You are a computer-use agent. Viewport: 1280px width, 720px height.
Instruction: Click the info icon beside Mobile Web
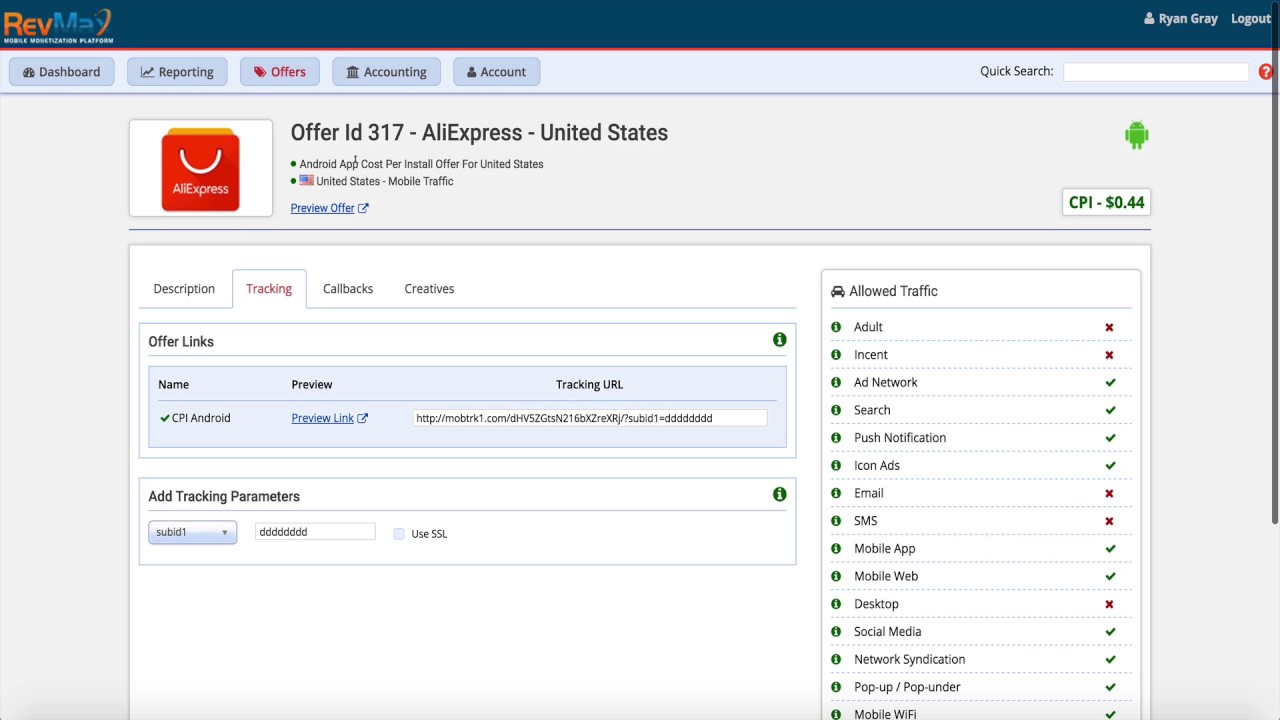click(x=836, y=576)
